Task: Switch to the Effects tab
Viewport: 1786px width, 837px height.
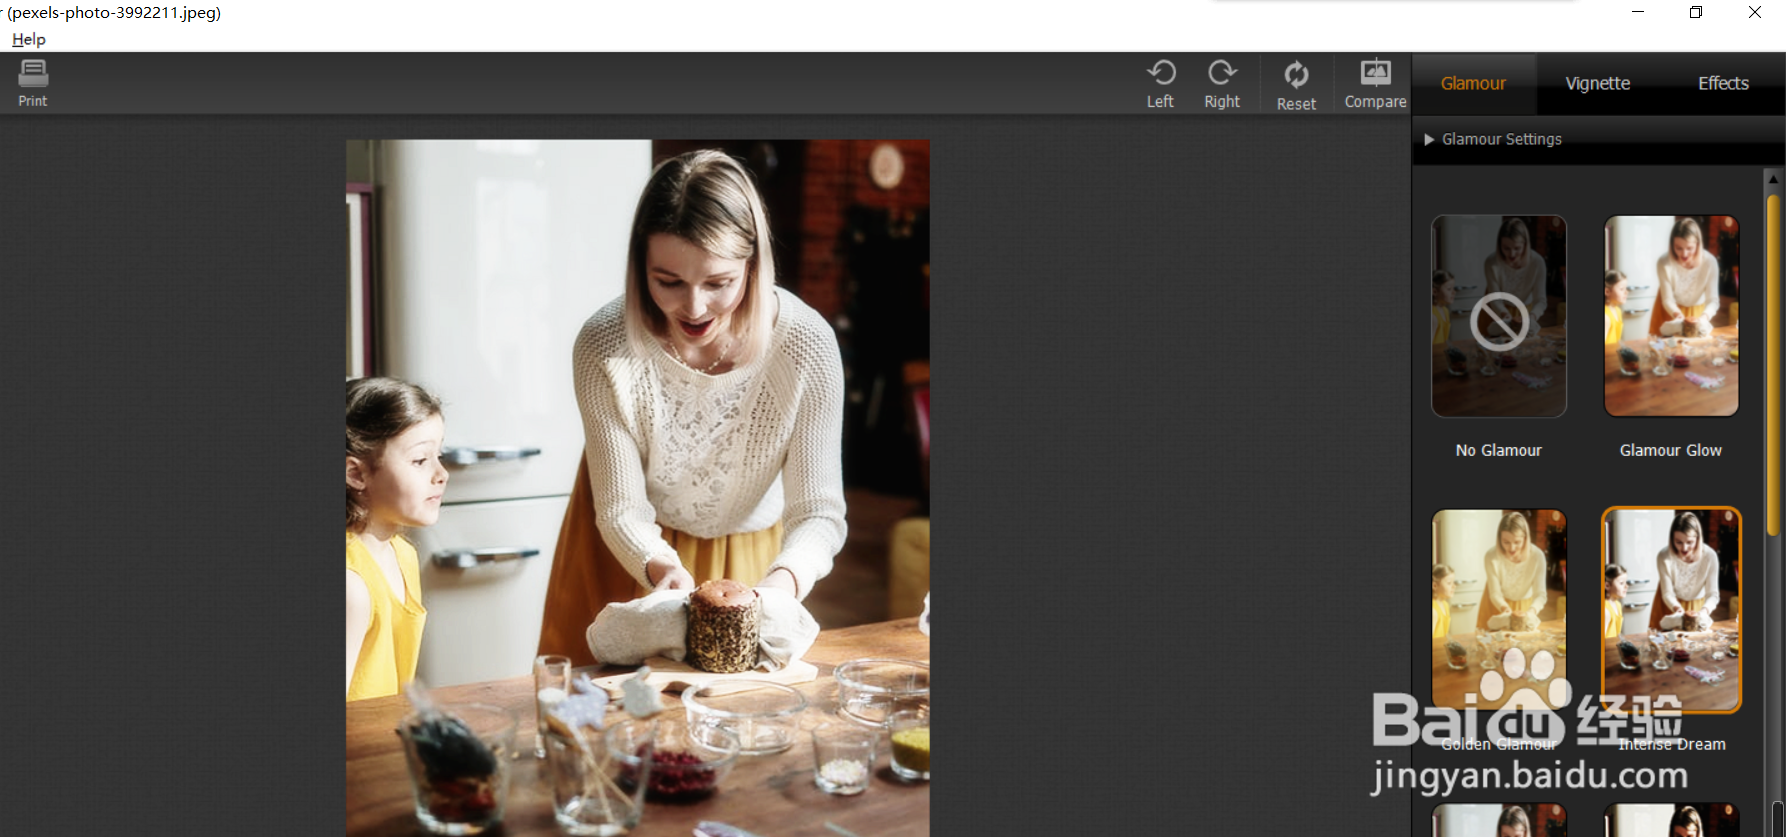Action: [x=1723, y=84]
